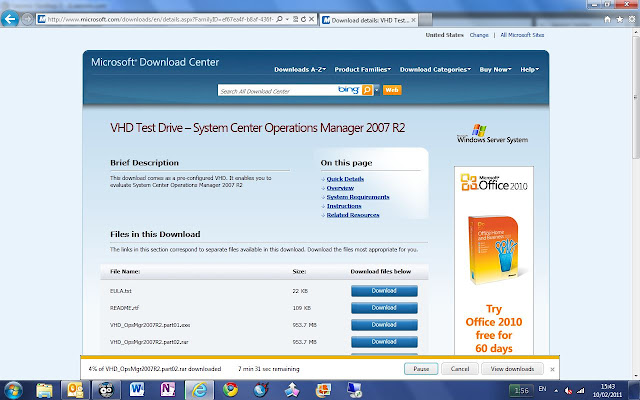The image size is (640, 400).
Task: Close the 'Download details' tab
Action: 413,20
